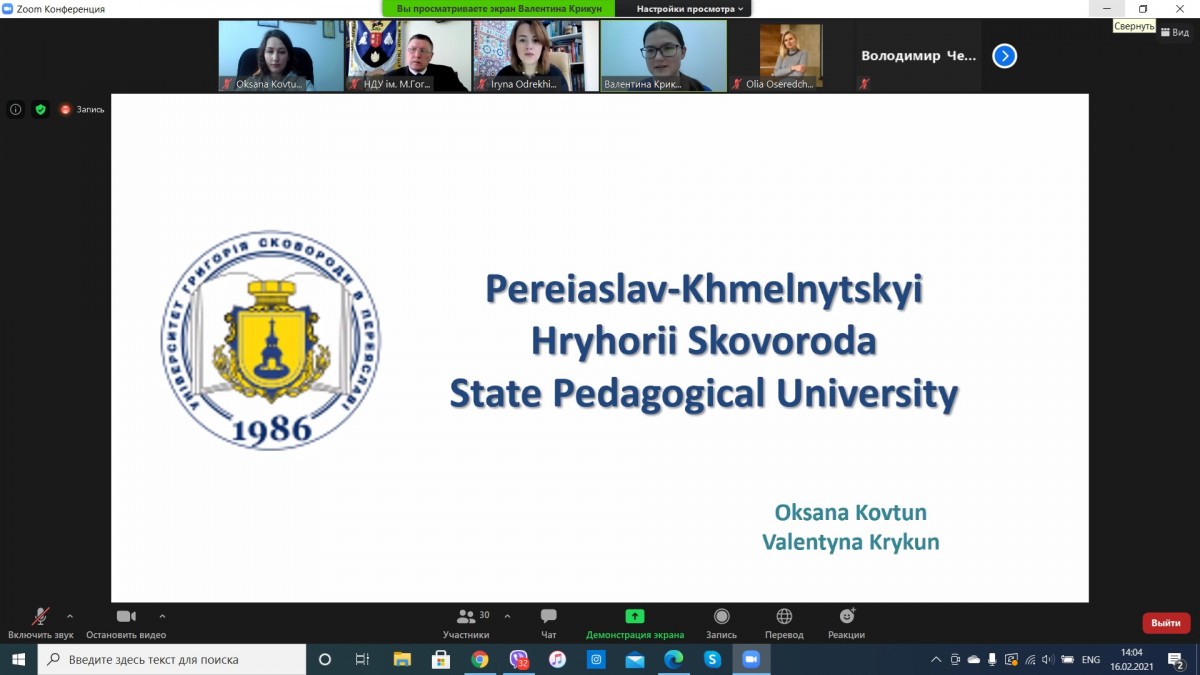Show hidden system tray icons
The image size is (1200, 675).
pyautogui.click(x=936, y=659)
